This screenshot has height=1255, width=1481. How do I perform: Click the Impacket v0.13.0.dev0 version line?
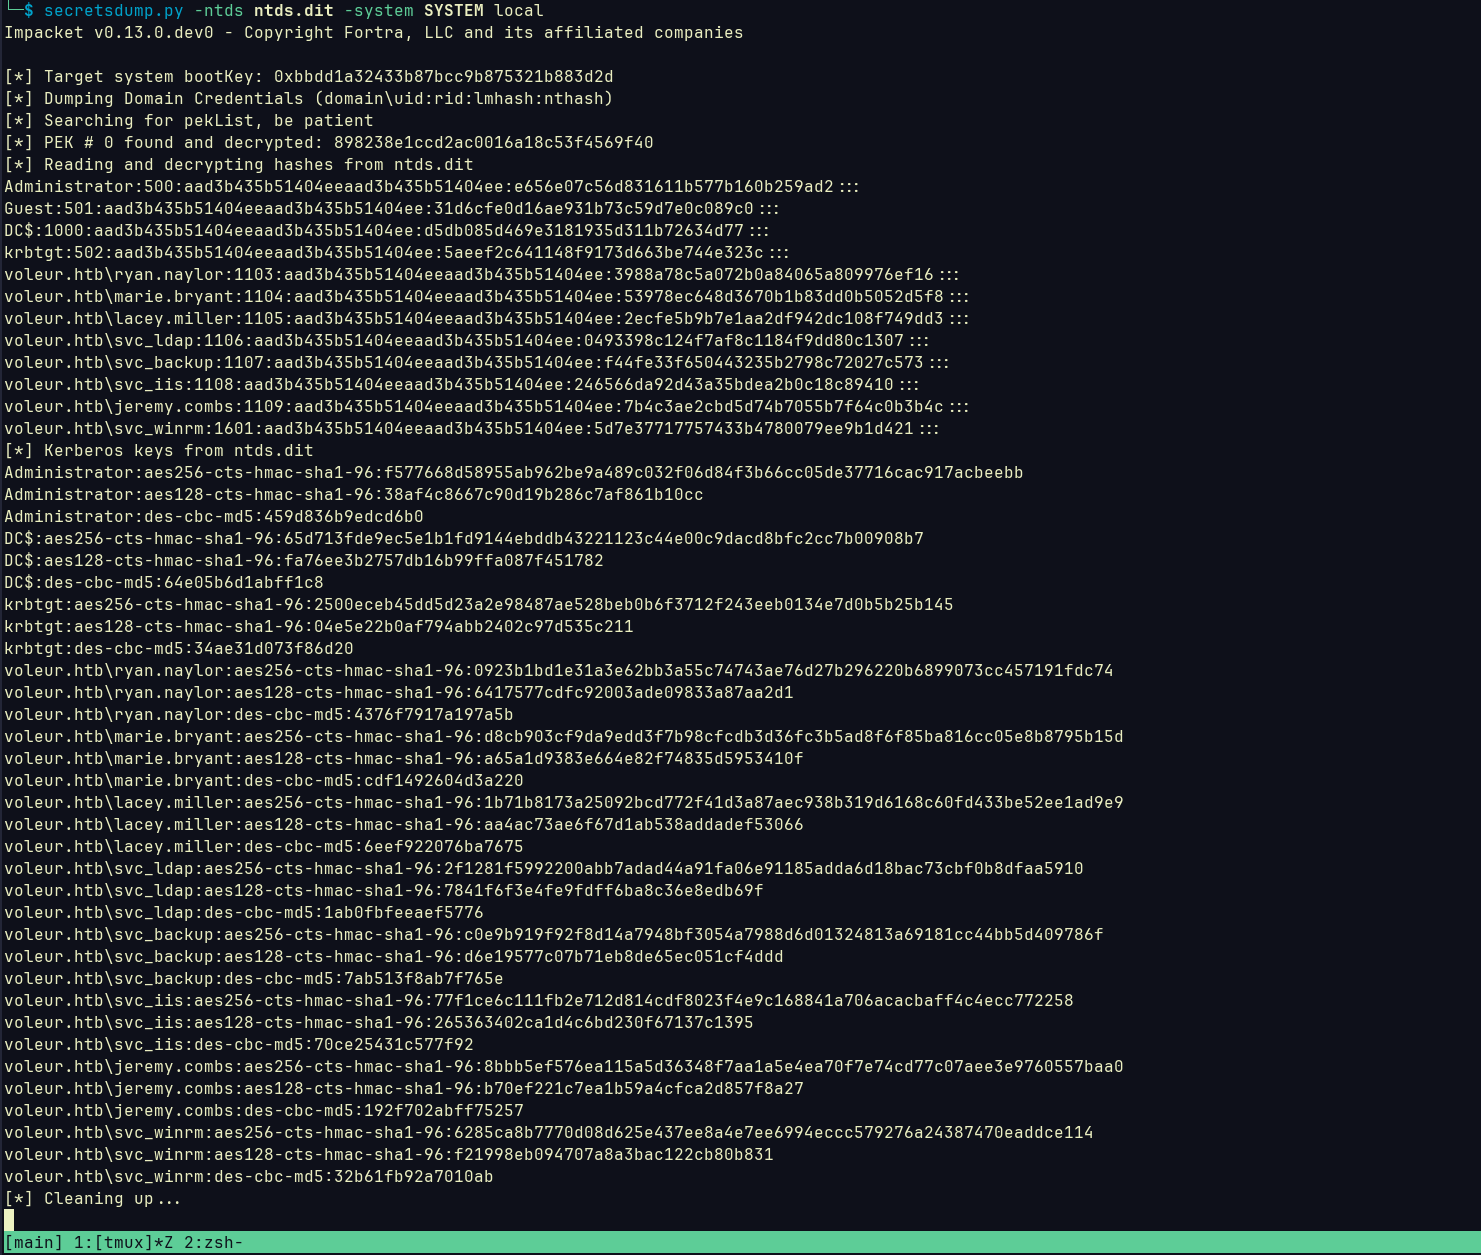pos(374,33)
